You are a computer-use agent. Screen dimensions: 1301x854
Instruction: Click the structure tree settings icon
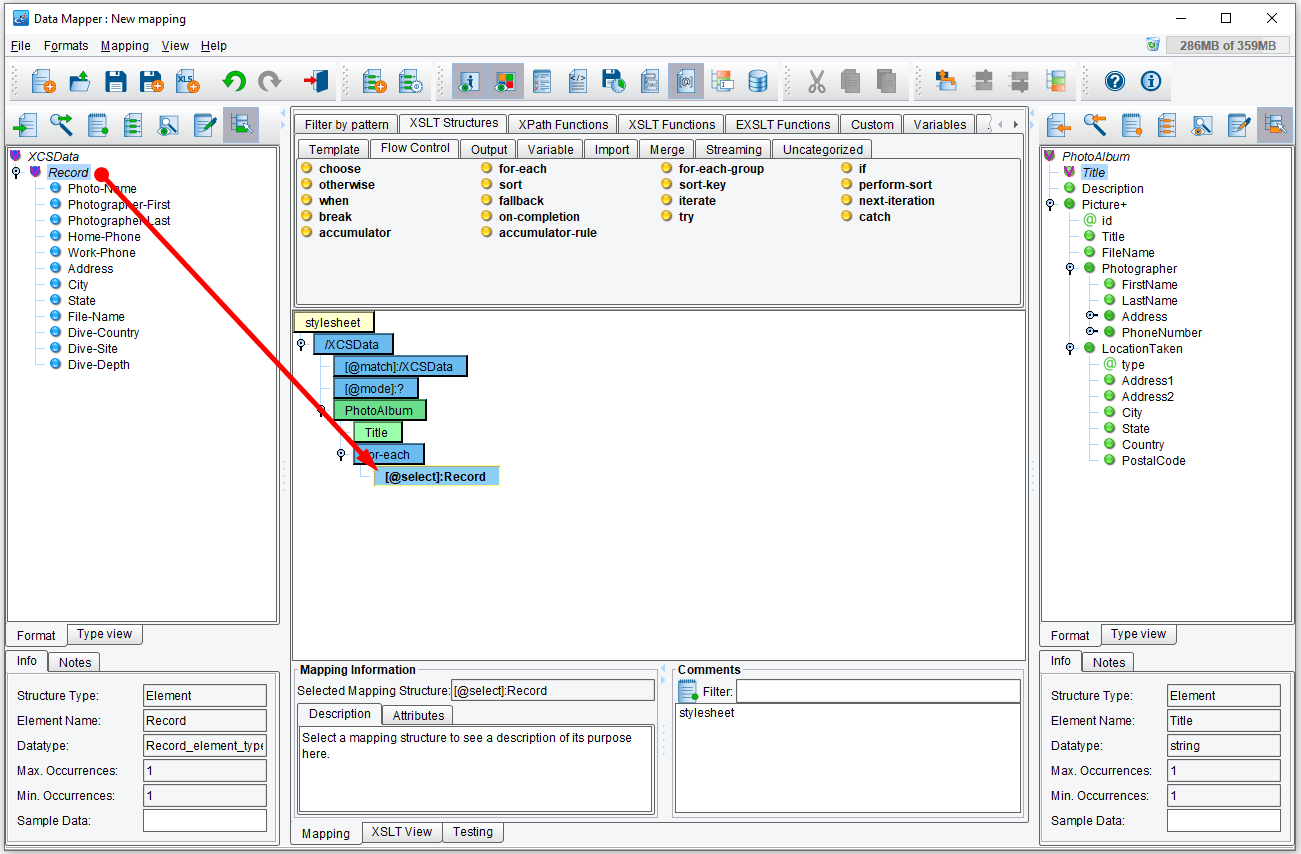[x=410, y=82]
